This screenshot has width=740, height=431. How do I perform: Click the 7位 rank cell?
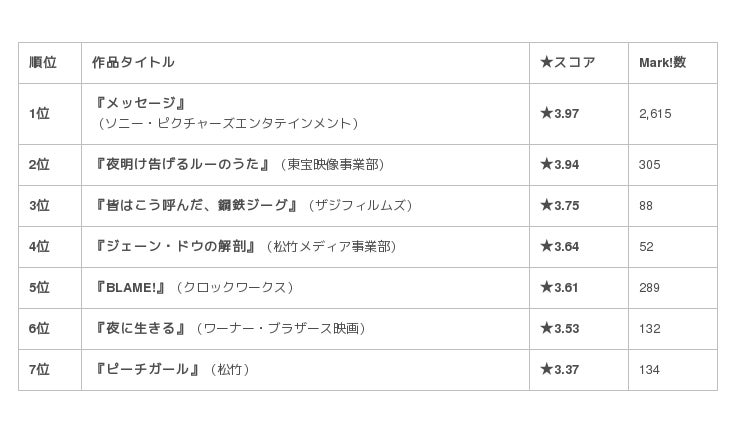point(39,369)
